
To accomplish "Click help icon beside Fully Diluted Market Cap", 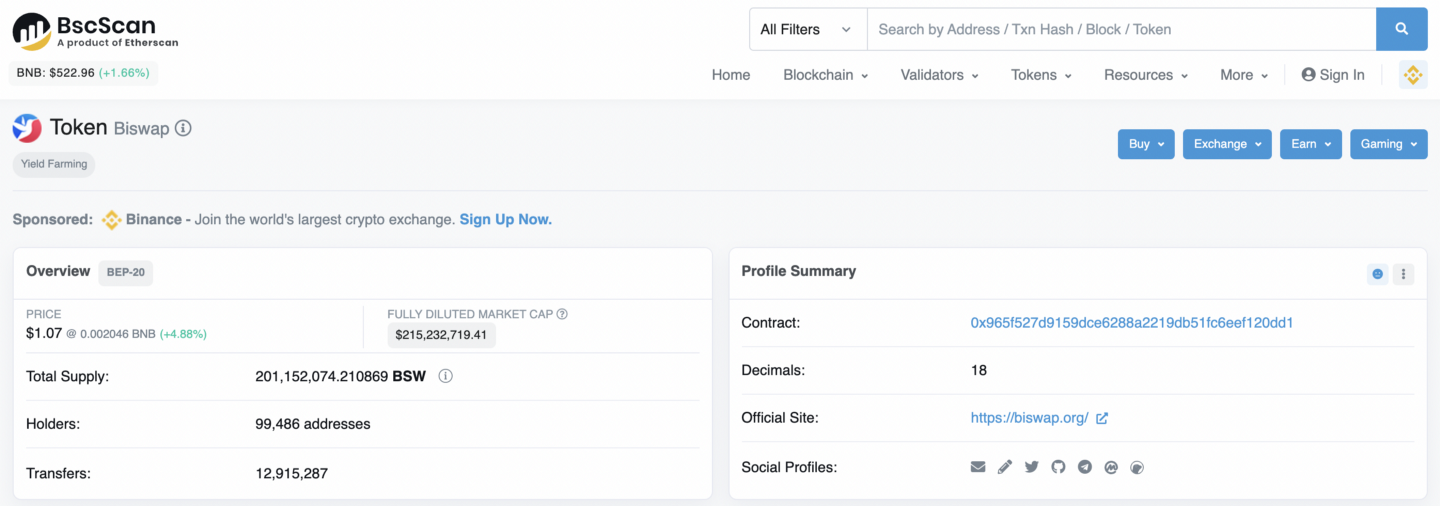I will click(x=562, y=314).
